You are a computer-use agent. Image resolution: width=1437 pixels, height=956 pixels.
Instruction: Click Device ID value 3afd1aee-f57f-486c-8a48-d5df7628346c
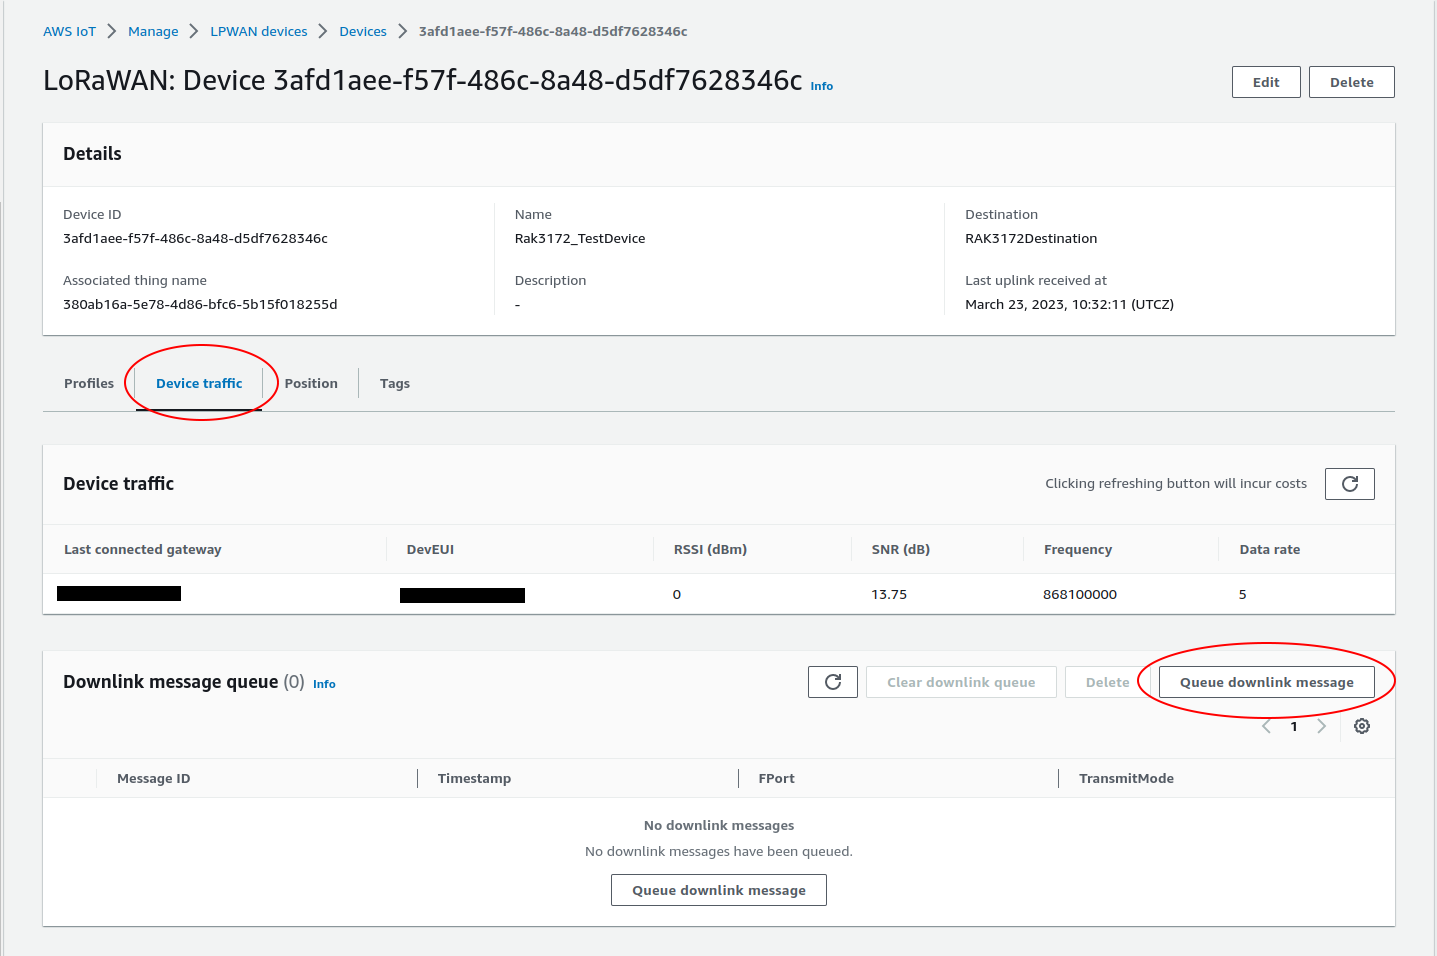coord(195,238)
